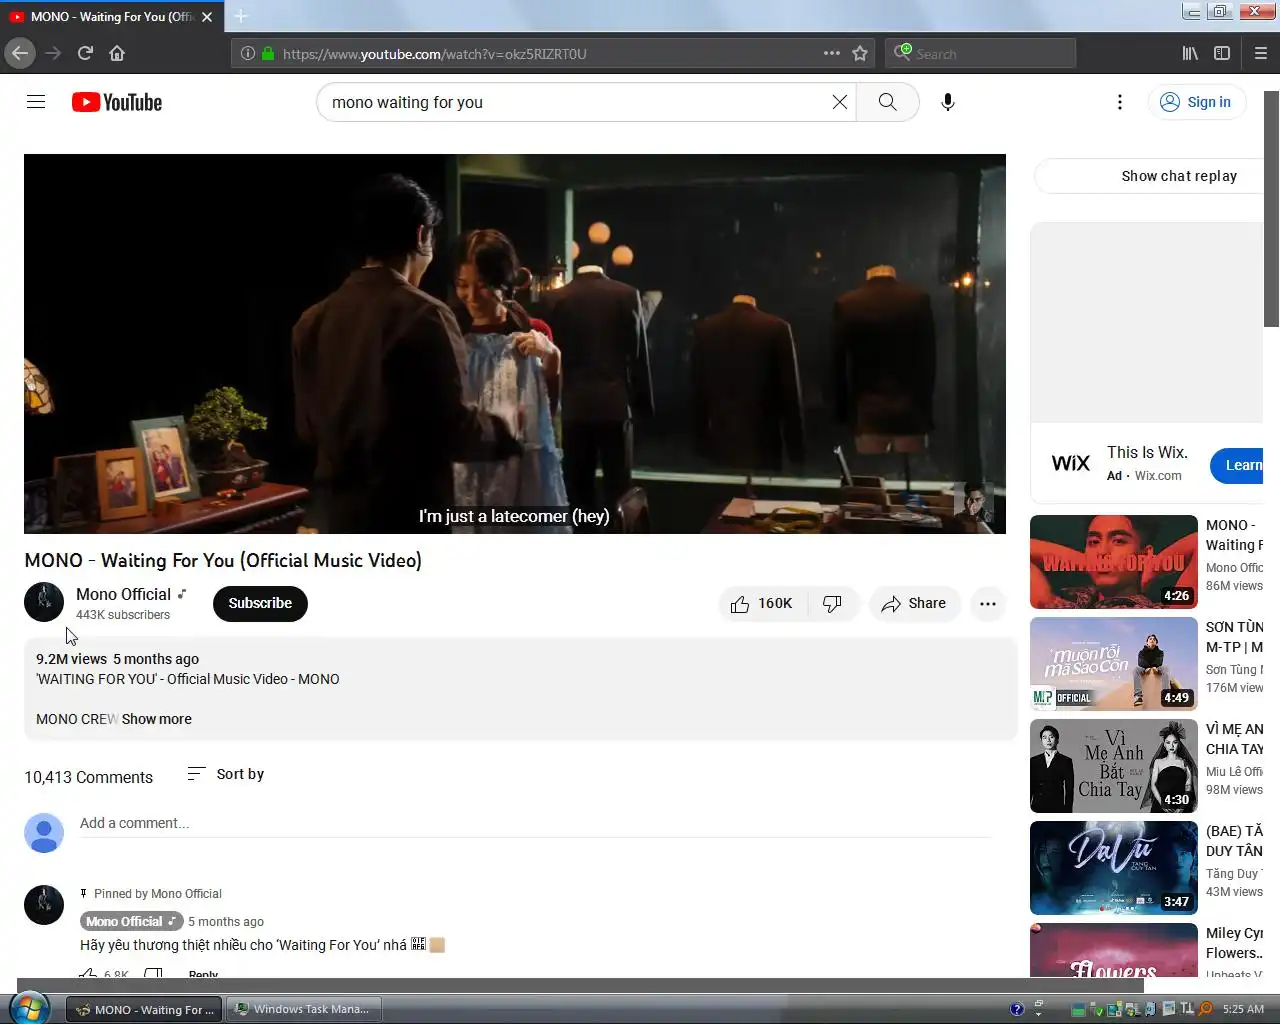The width and height of the screenshot is (1280, 1024).
Task: Open MONO Waiting For You 4:26 thumbnail
Action: click(1114, 562)
